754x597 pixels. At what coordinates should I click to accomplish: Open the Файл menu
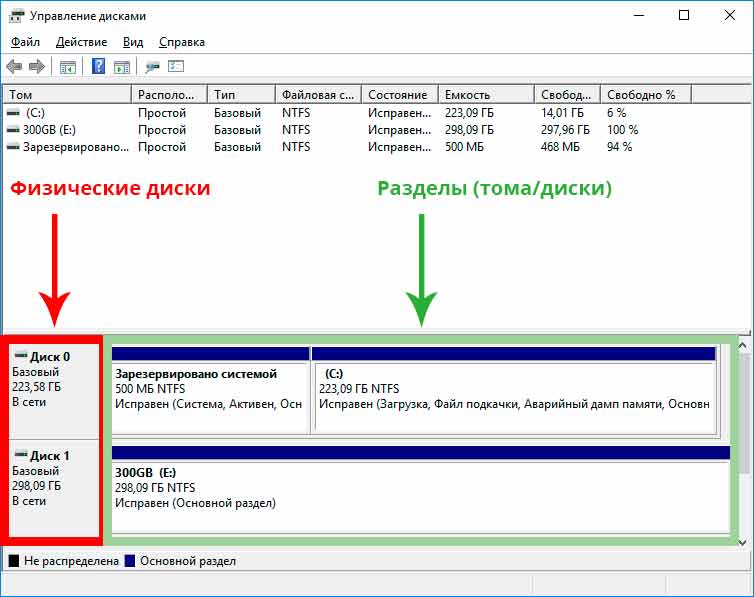[x=25, y=42]
